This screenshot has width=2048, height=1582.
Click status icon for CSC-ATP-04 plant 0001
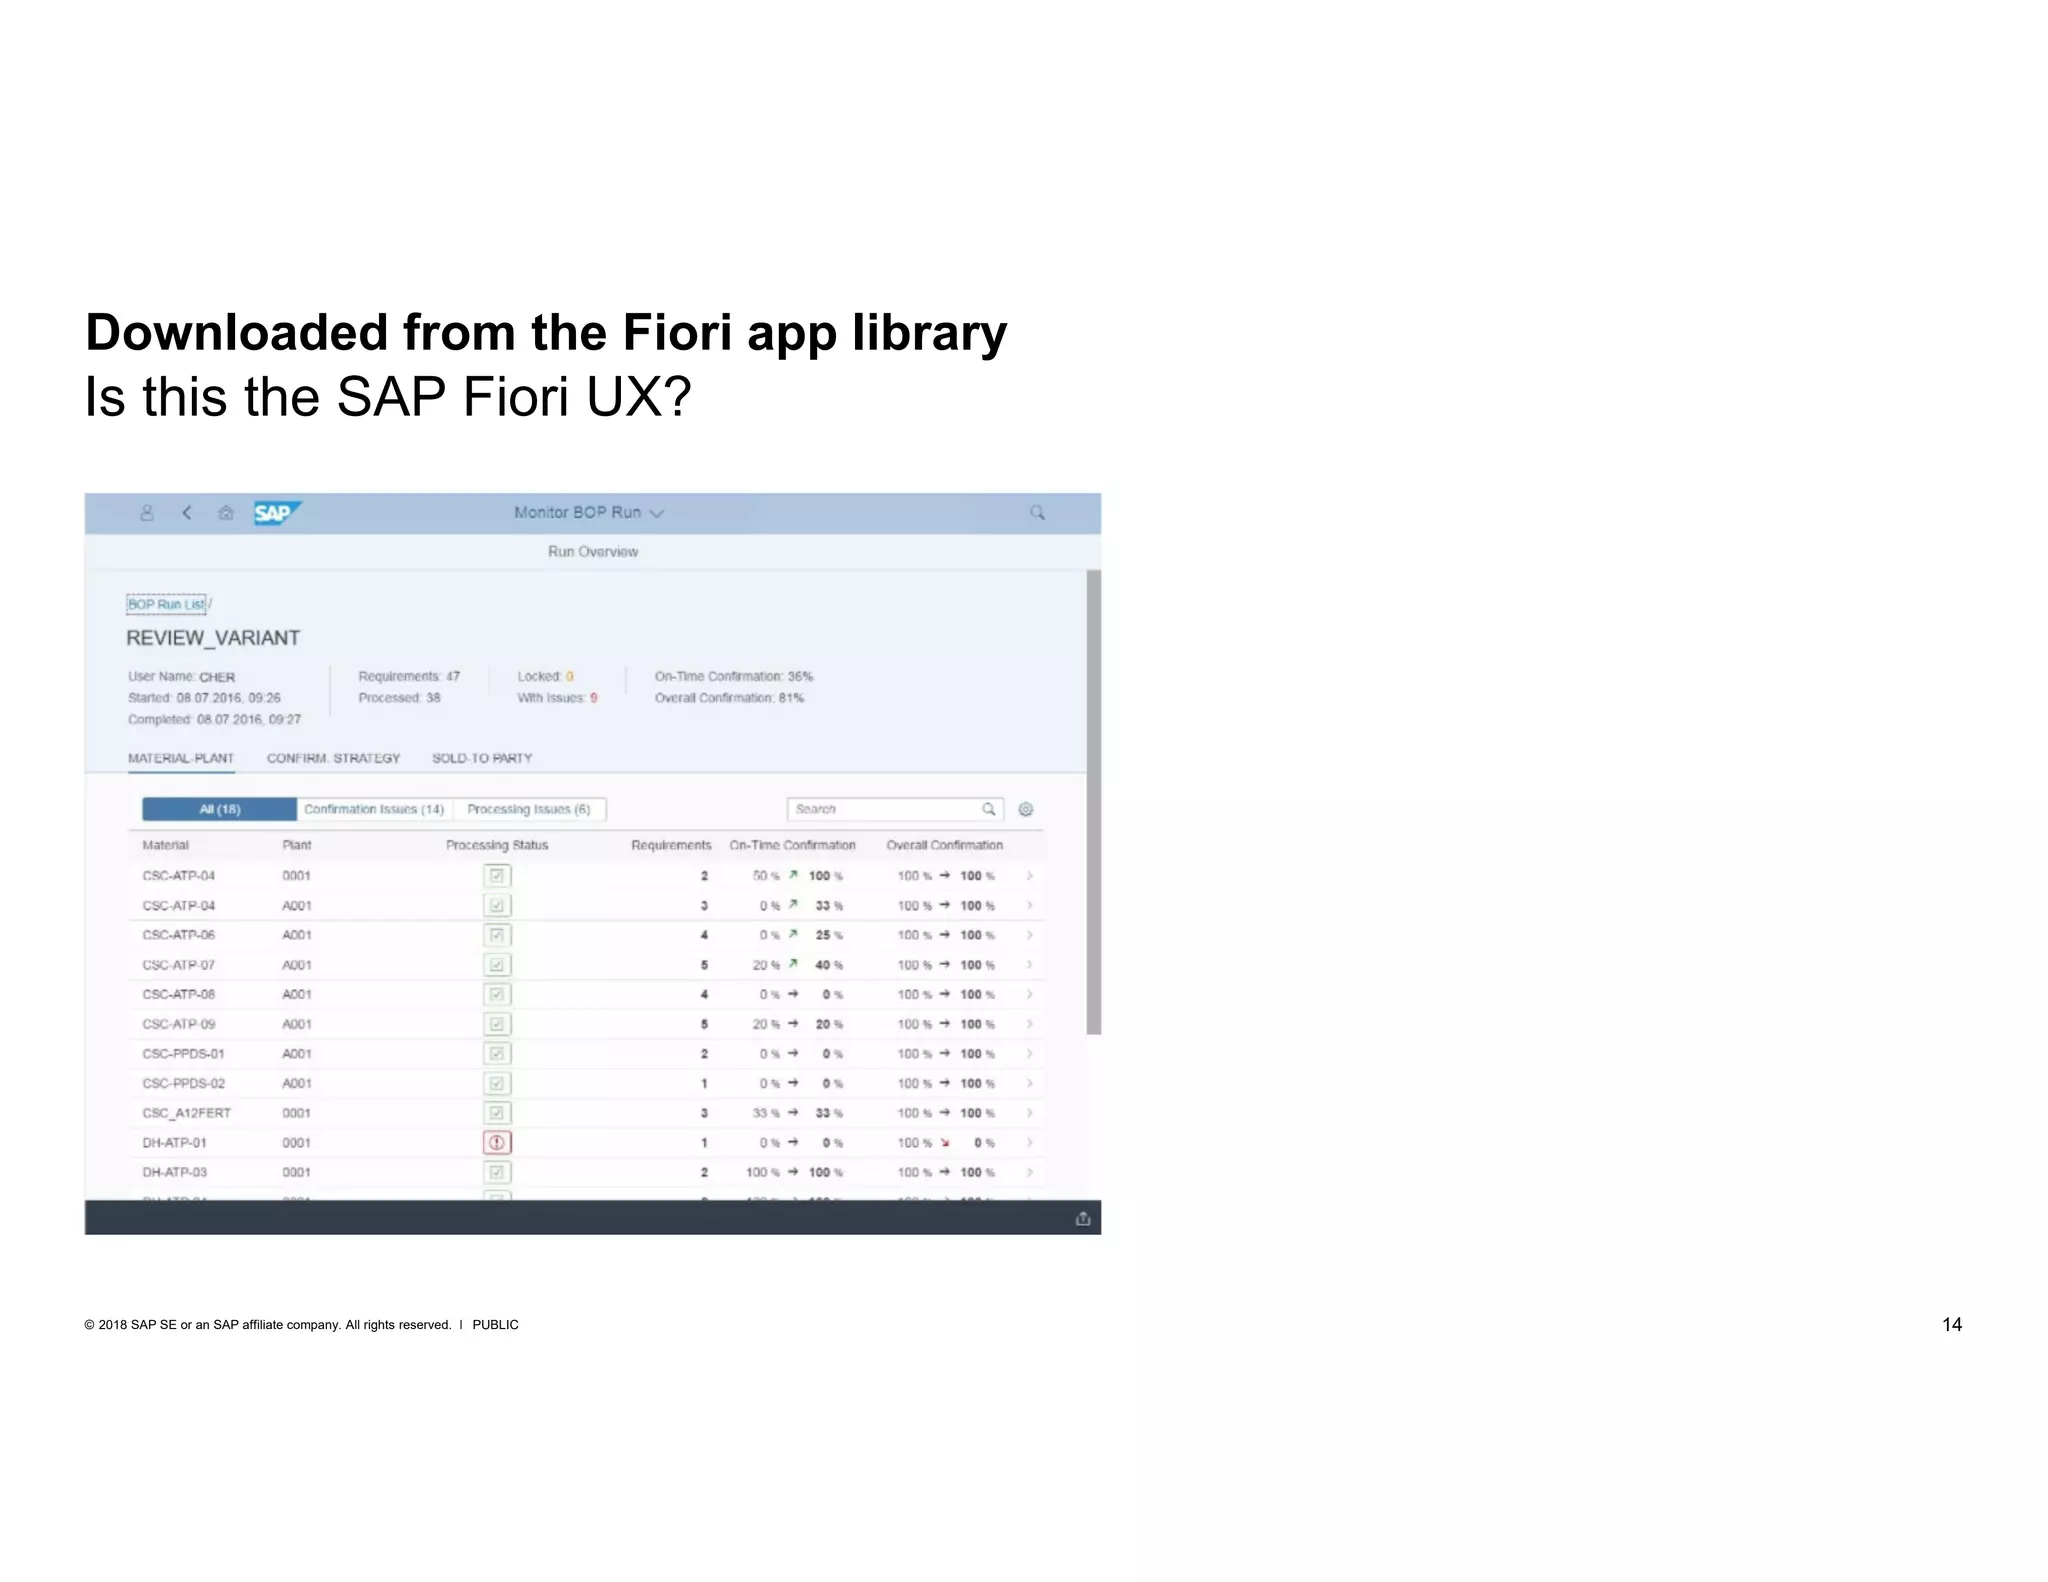tap(497, 876)
